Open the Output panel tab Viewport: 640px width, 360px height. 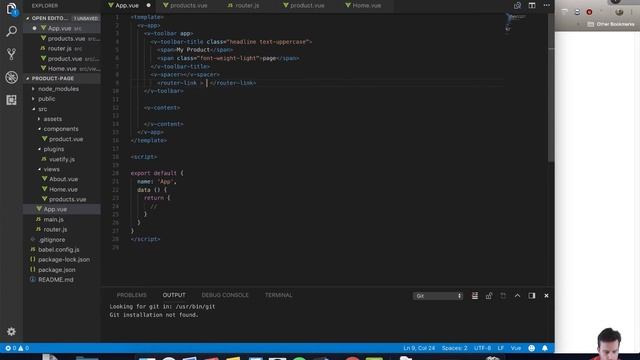[174, 295]
